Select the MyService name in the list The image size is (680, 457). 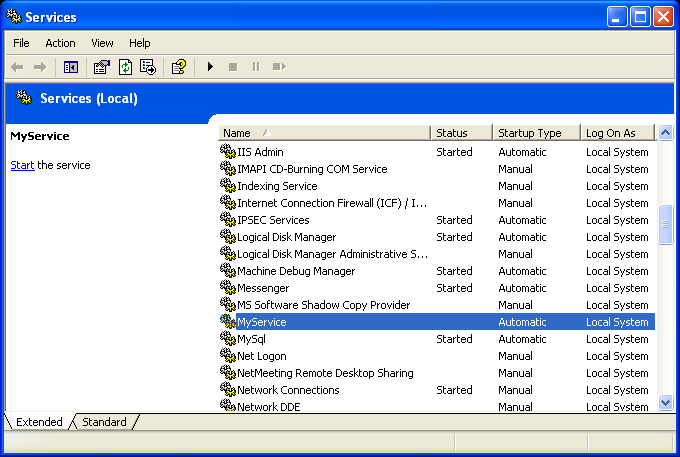click(262, 322)
